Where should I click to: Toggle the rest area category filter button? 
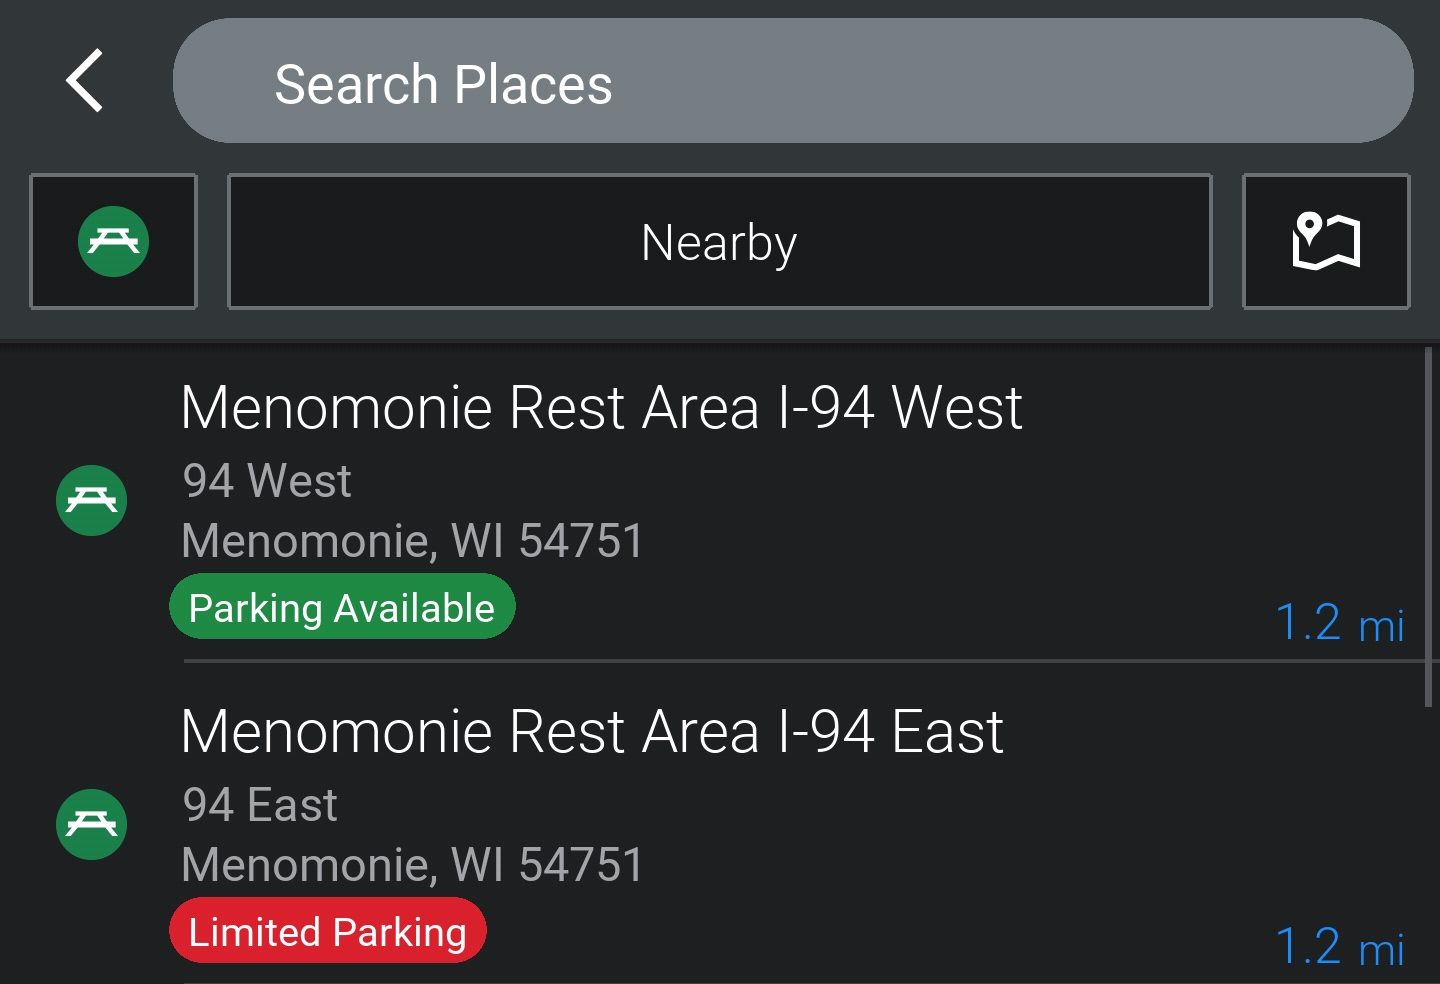pyautogui.click(x=114, y=241)
